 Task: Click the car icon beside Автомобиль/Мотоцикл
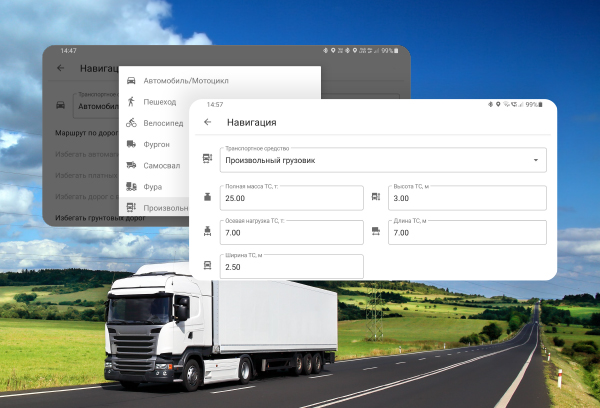coord(131,80)
